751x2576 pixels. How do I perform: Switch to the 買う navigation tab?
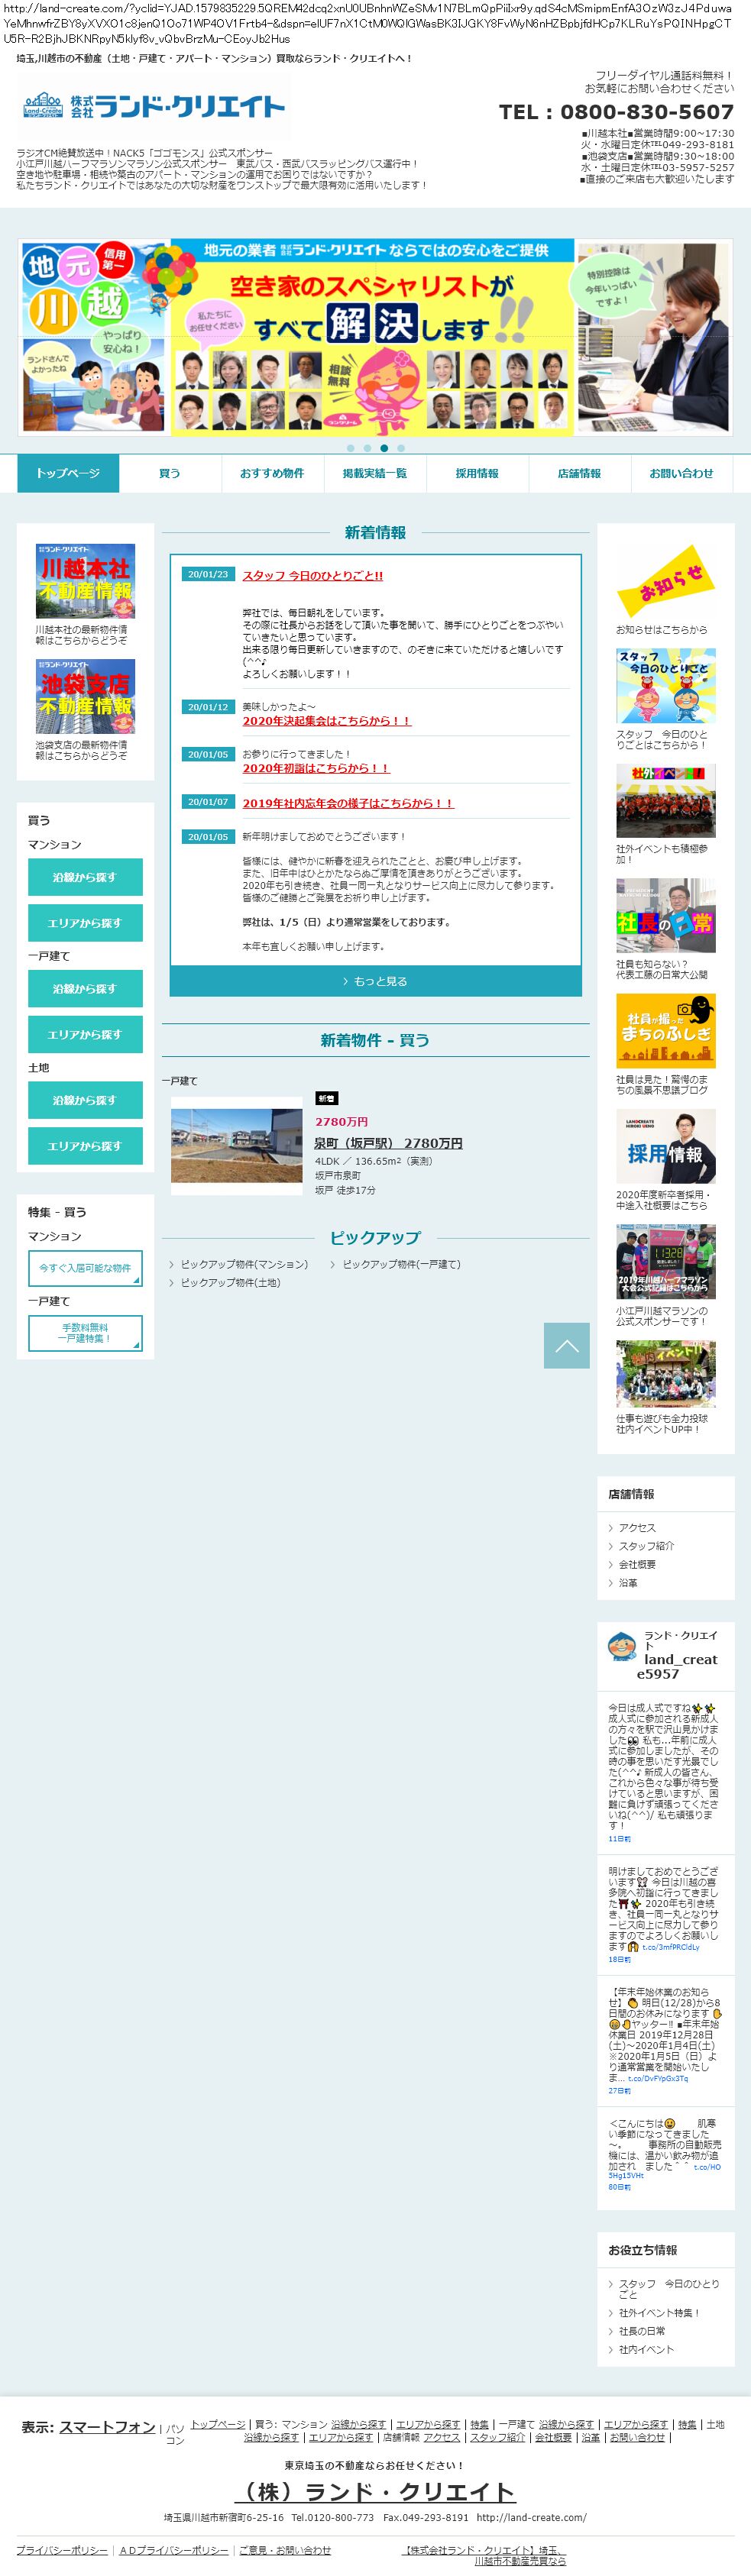(x=170, y=473)
